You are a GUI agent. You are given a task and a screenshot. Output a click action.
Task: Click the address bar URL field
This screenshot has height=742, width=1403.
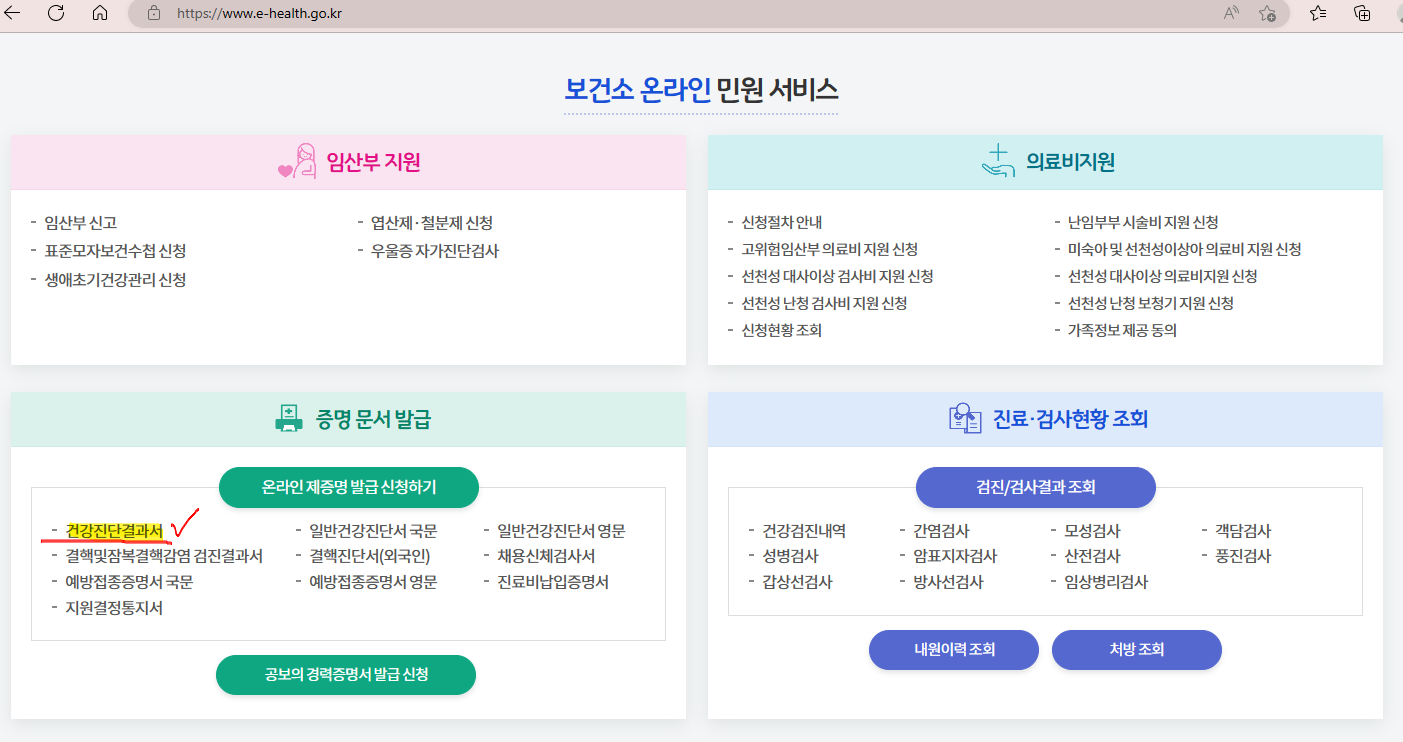tap(600, 14)
